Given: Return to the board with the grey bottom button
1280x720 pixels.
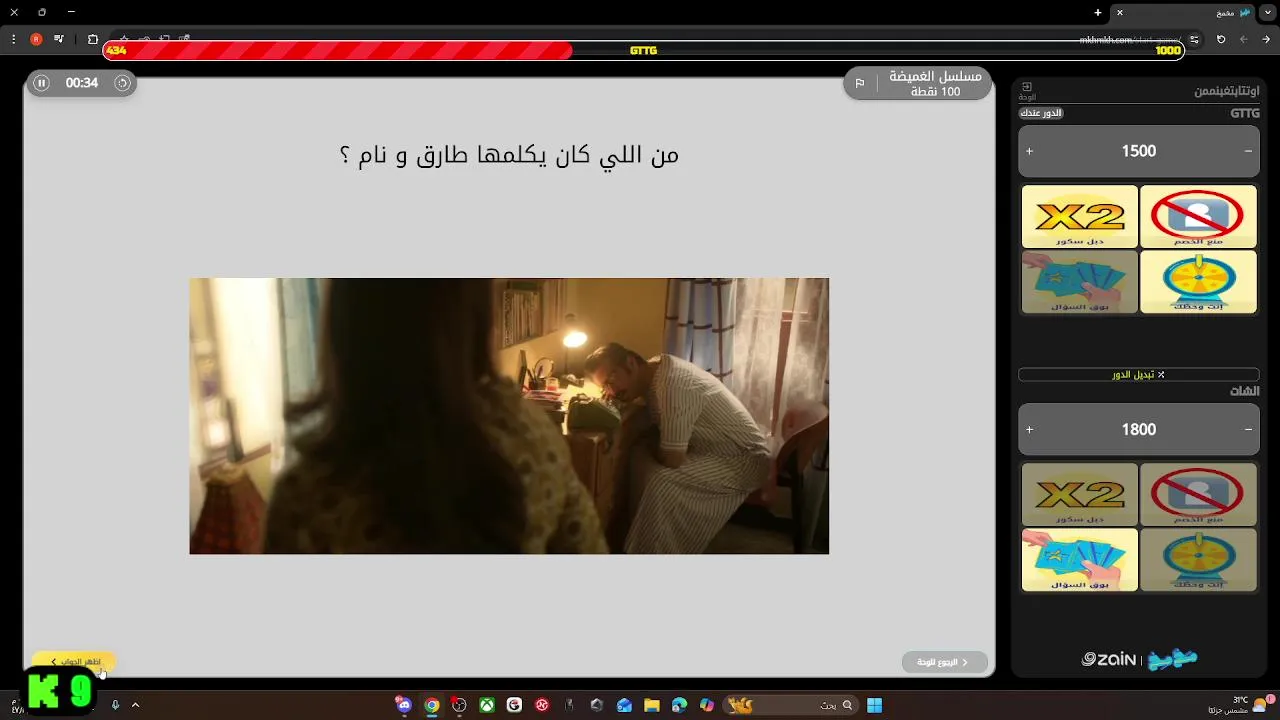Looking at the screenshot, I should pos(945,662).
